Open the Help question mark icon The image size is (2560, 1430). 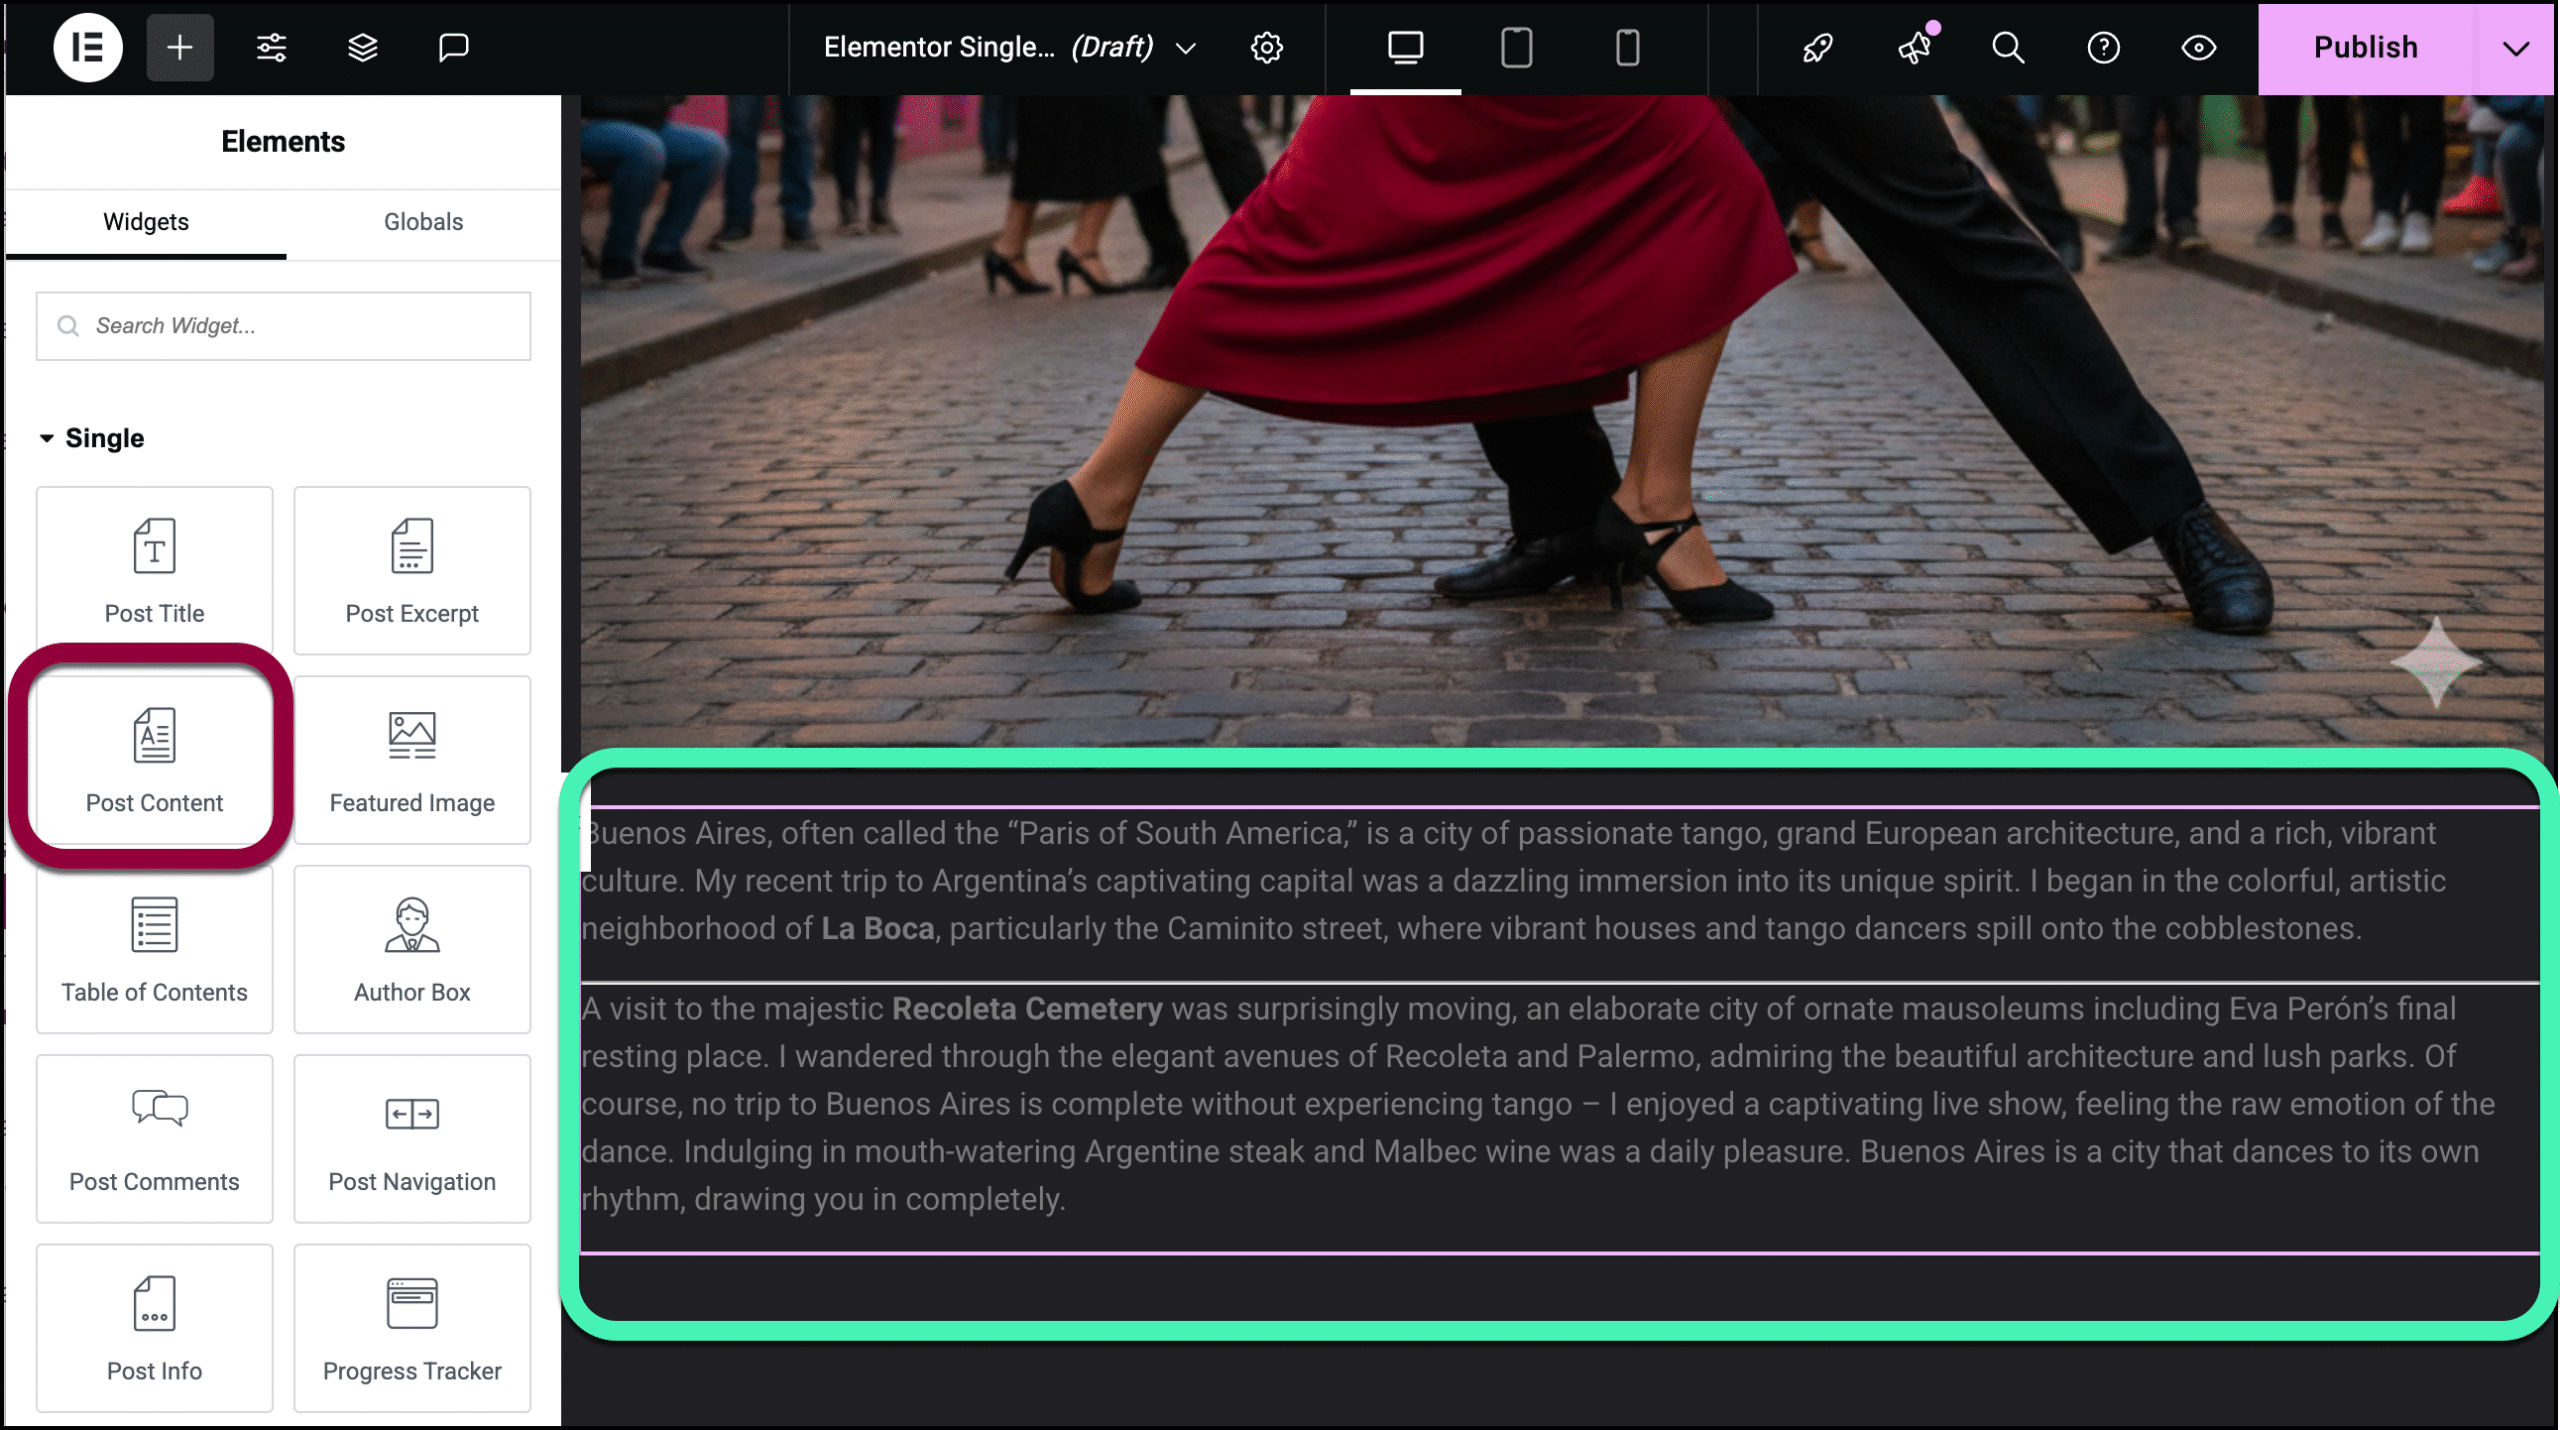(2103, 47)
